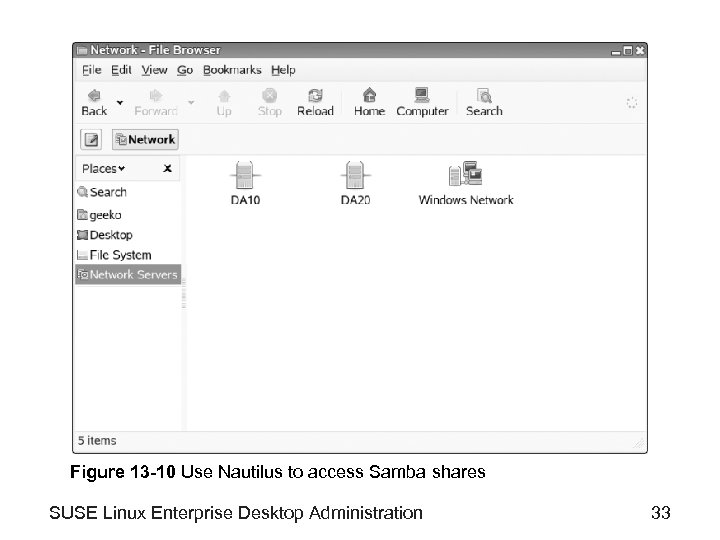Click the Forward arrow icon
The image size is (720, 540).
156,96
